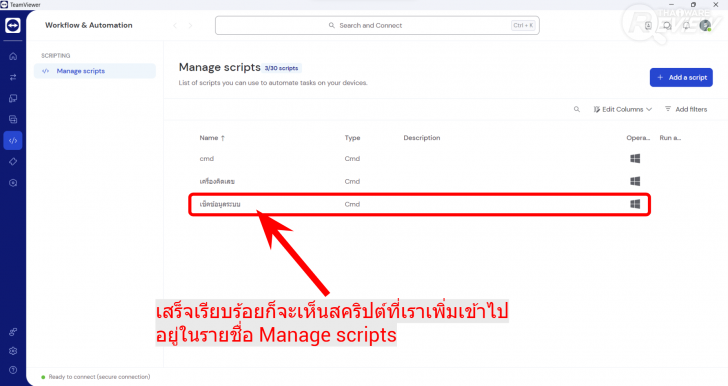Click the TeamViewer logo in the sidebar
This screenshot has height=386, width=728.
[x=13, y=25]
